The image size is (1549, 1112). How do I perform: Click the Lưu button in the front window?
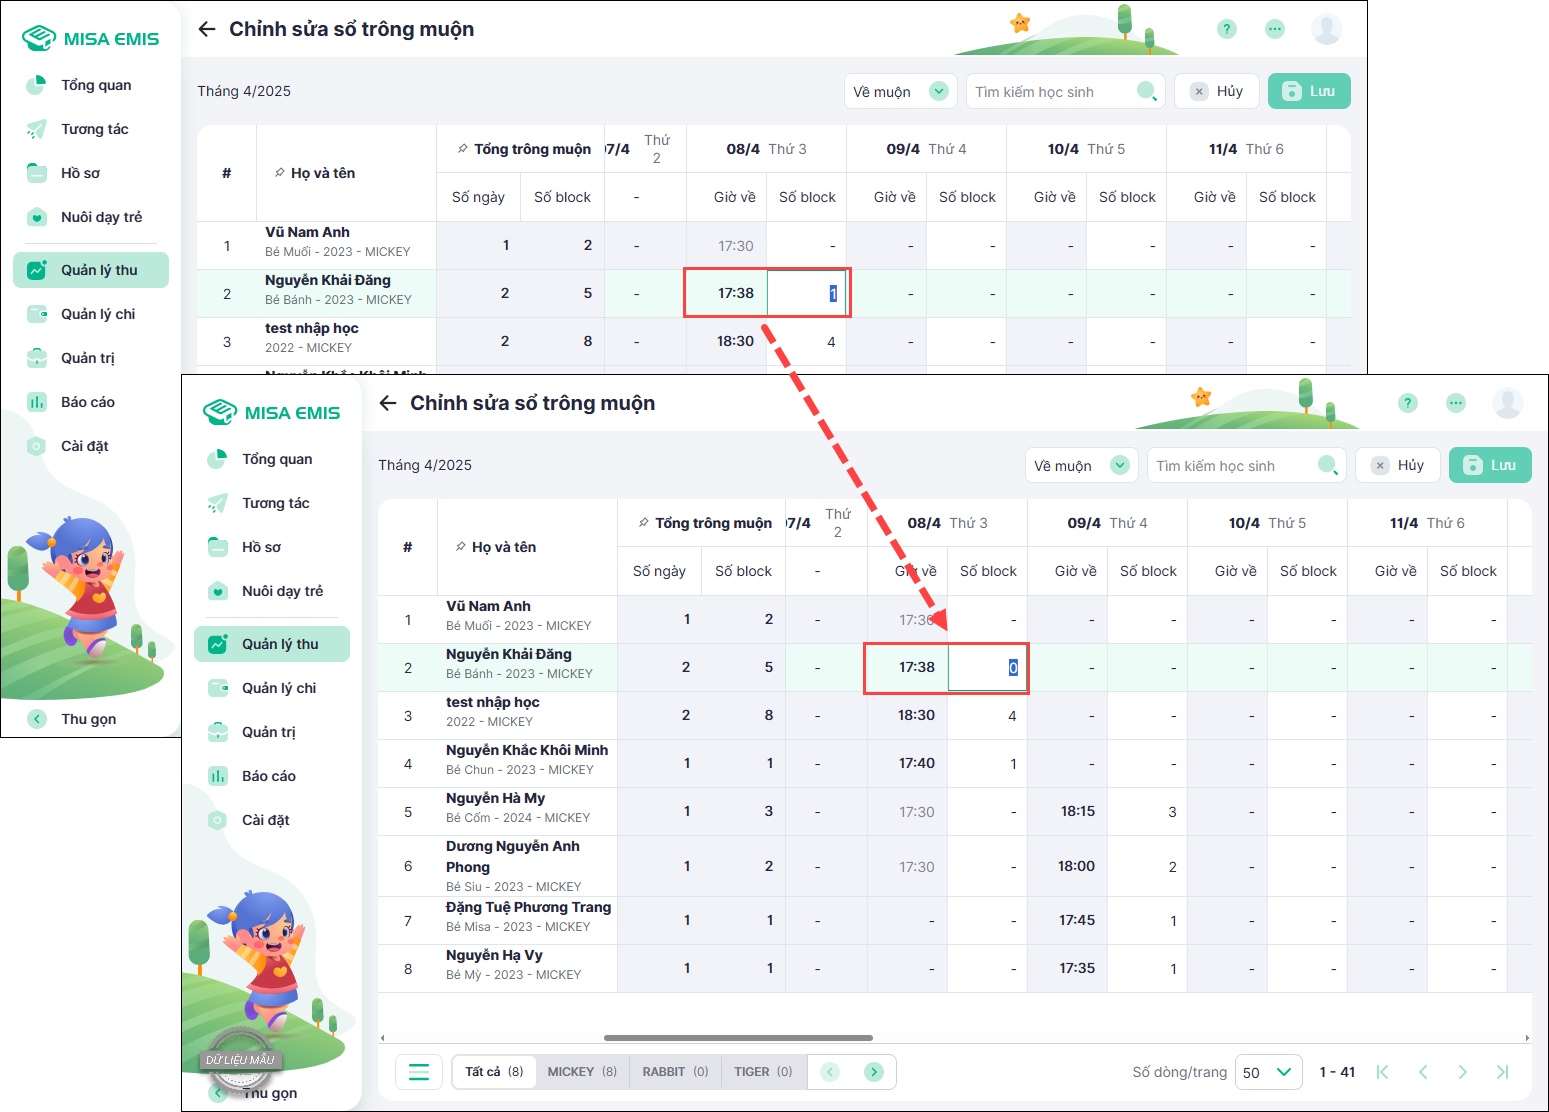tap(1490, 465)
